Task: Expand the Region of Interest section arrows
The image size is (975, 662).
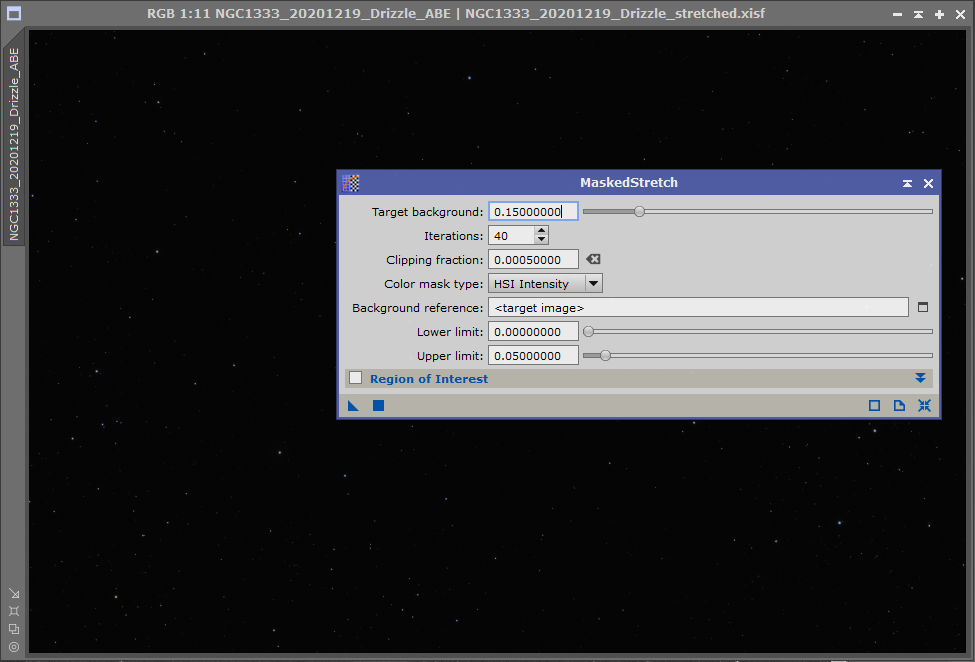Action: point(920,378)
